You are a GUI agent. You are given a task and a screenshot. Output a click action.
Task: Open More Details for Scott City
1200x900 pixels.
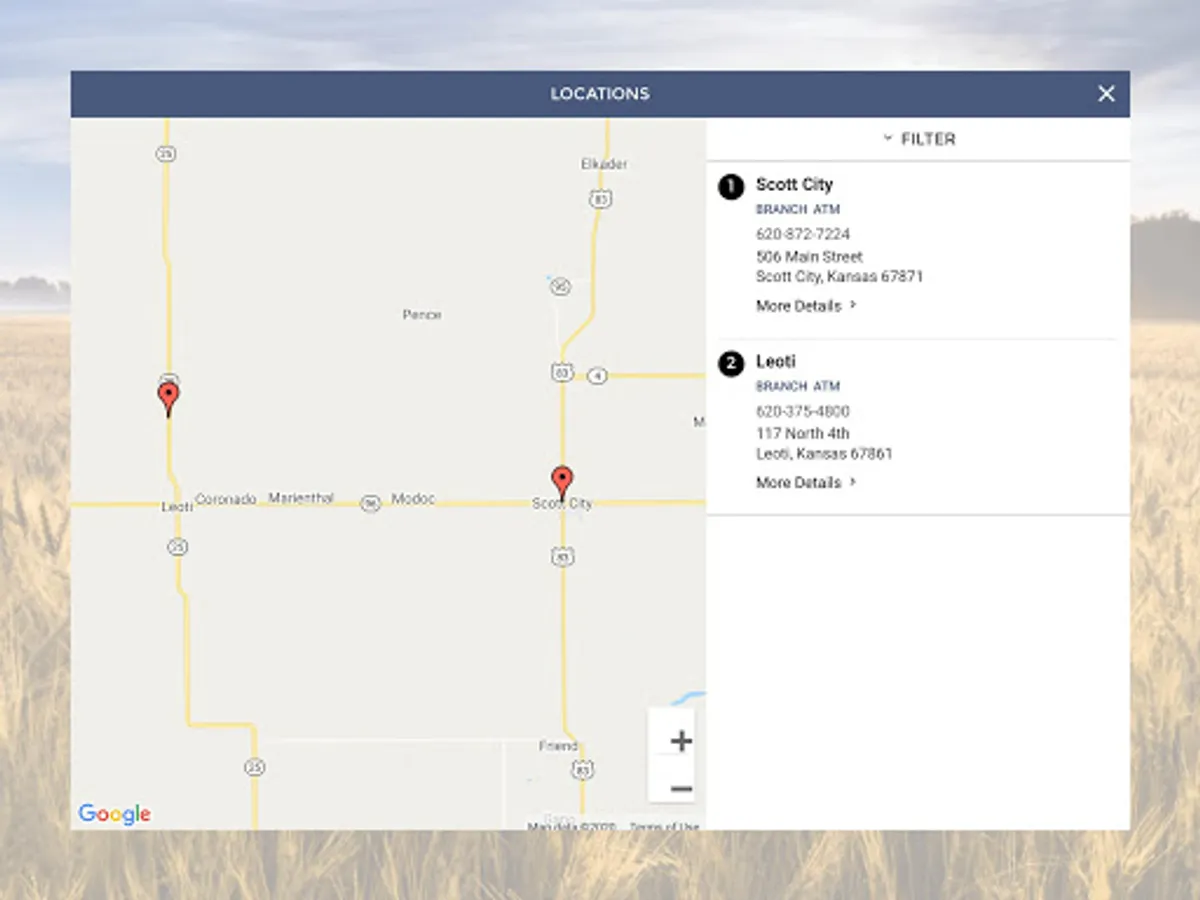[x=806, y=306]
